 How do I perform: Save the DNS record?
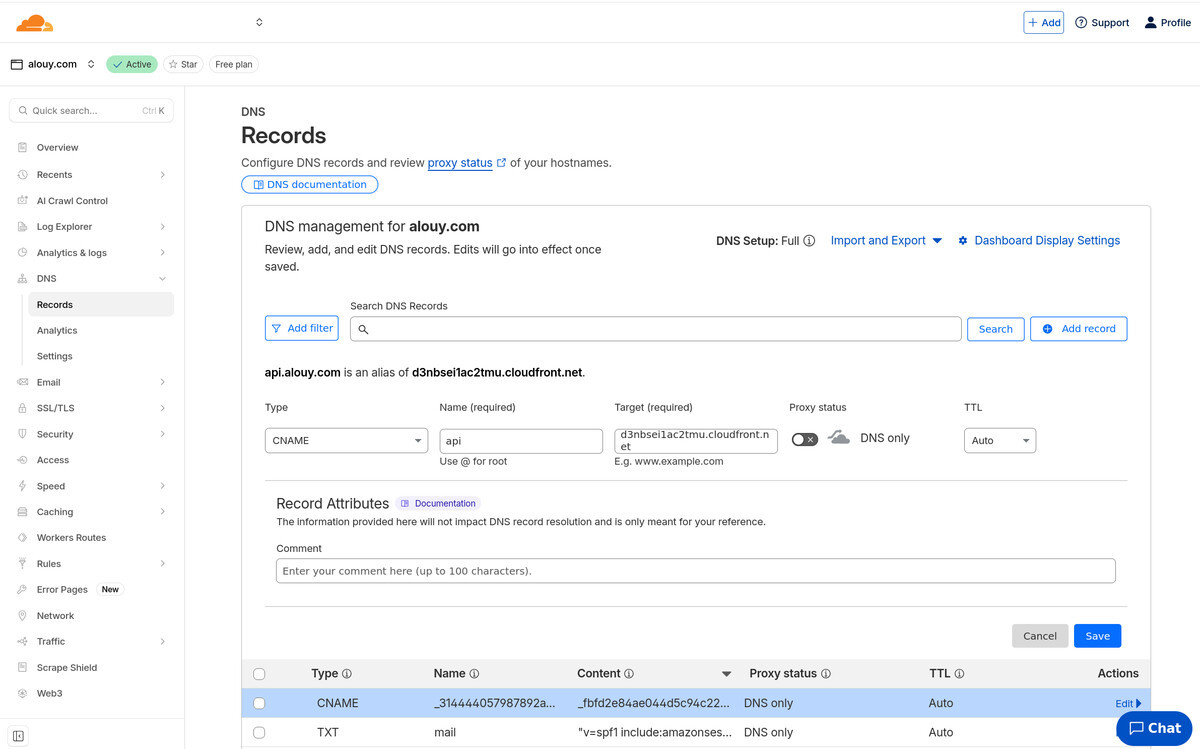pyautogui.click(x=1097, y=636)
